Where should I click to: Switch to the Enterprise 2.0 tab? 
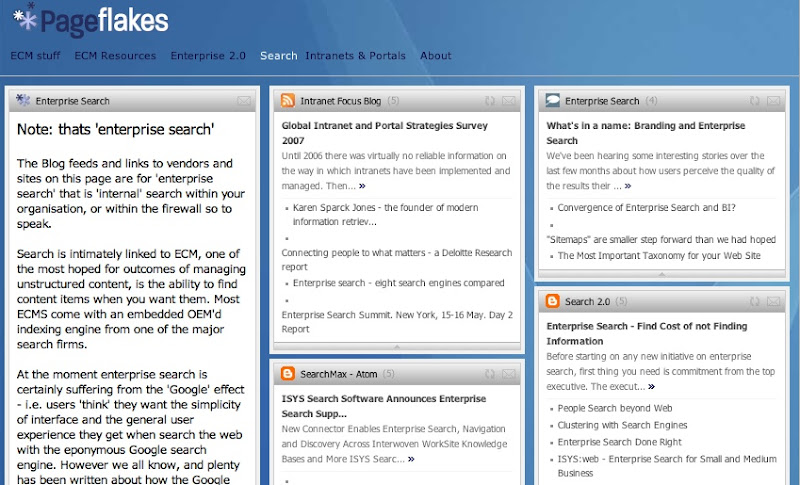tap(208, 56)
